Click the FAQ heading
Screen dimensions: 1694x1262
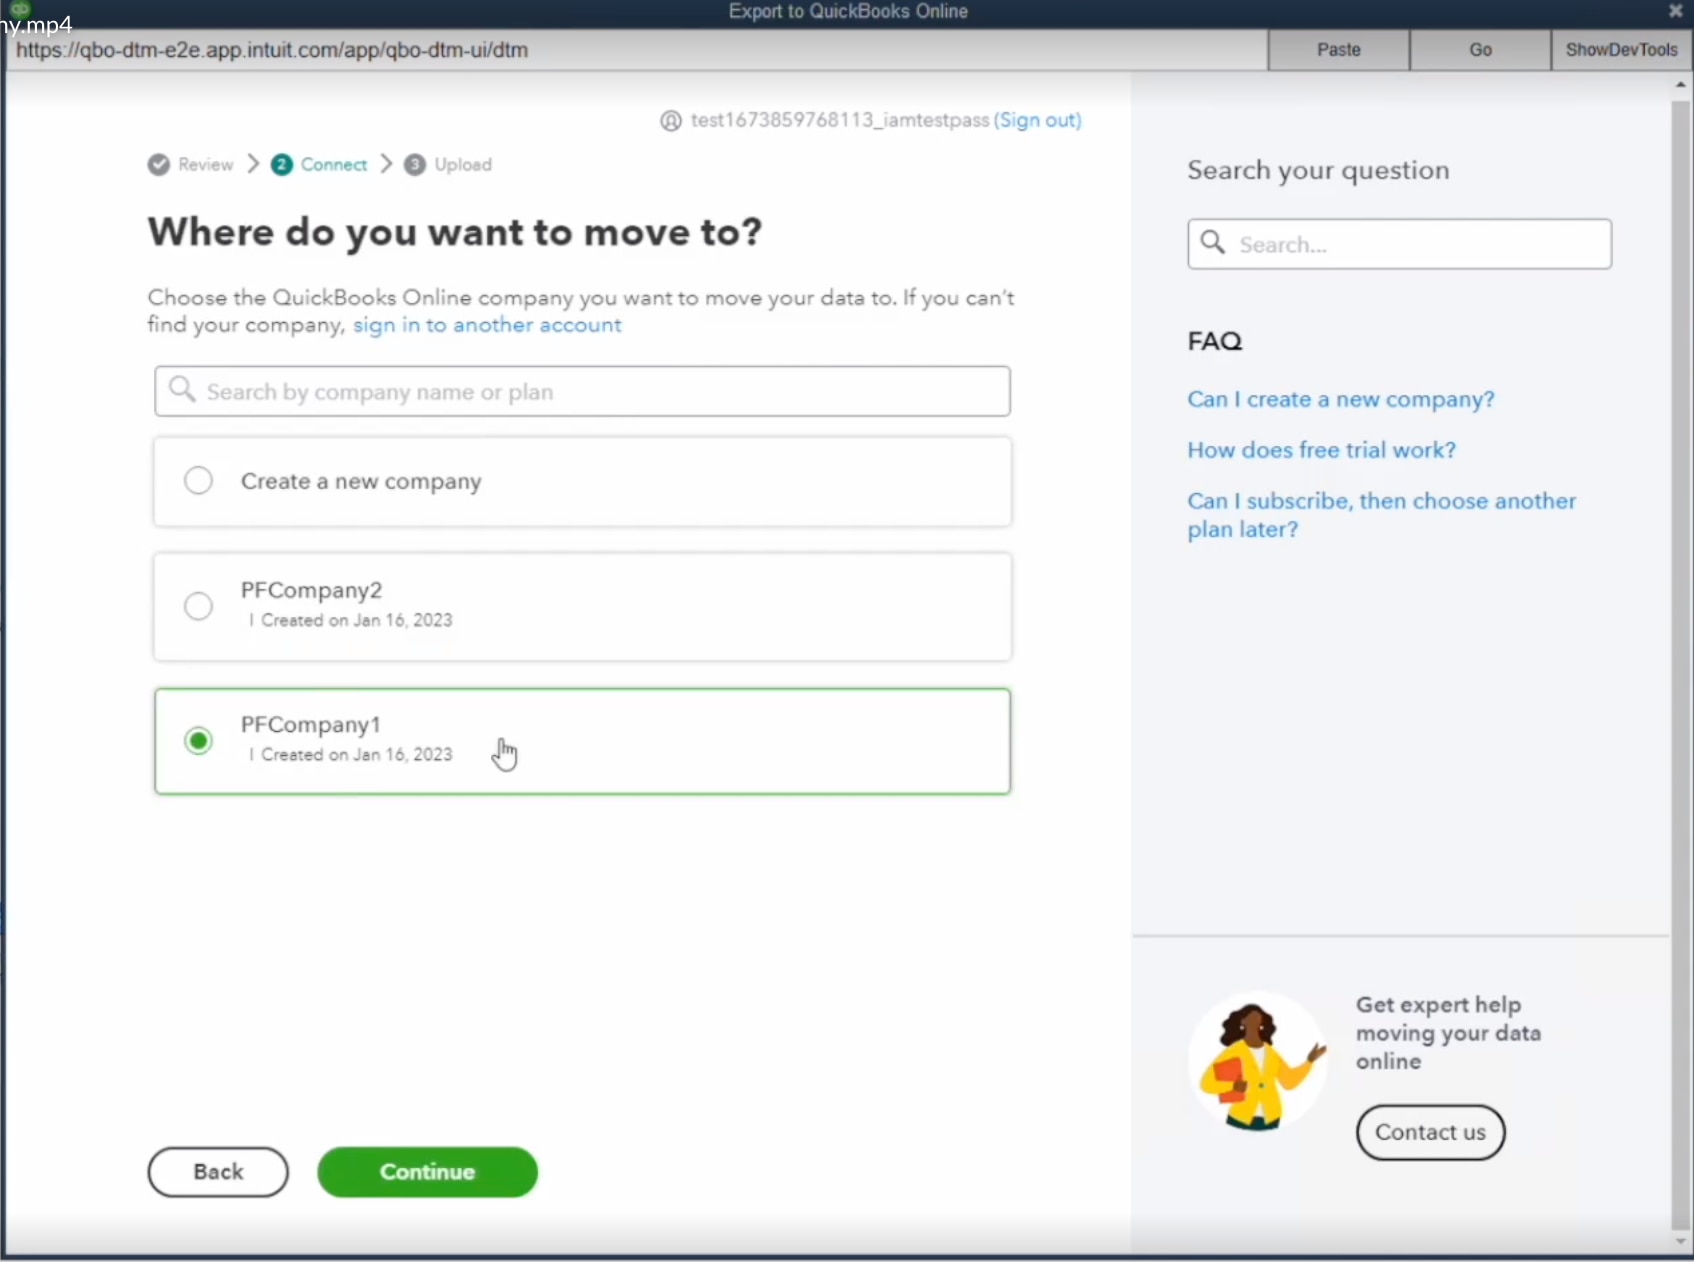(x=1215, y=341)
